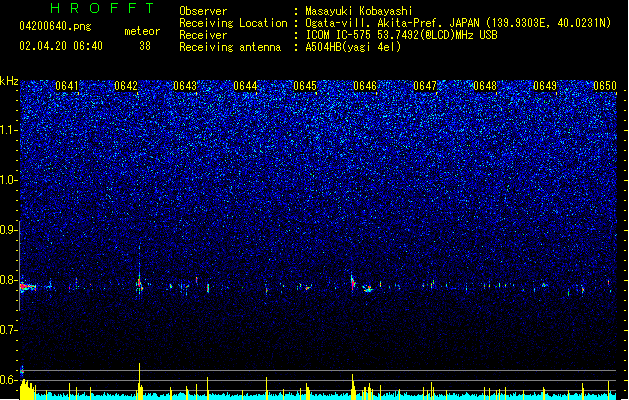Image resolution: width=629 pixels, height=400 pixels.
Task: Select observer name Masayuki Kobayashi
Action: (359, 11)
